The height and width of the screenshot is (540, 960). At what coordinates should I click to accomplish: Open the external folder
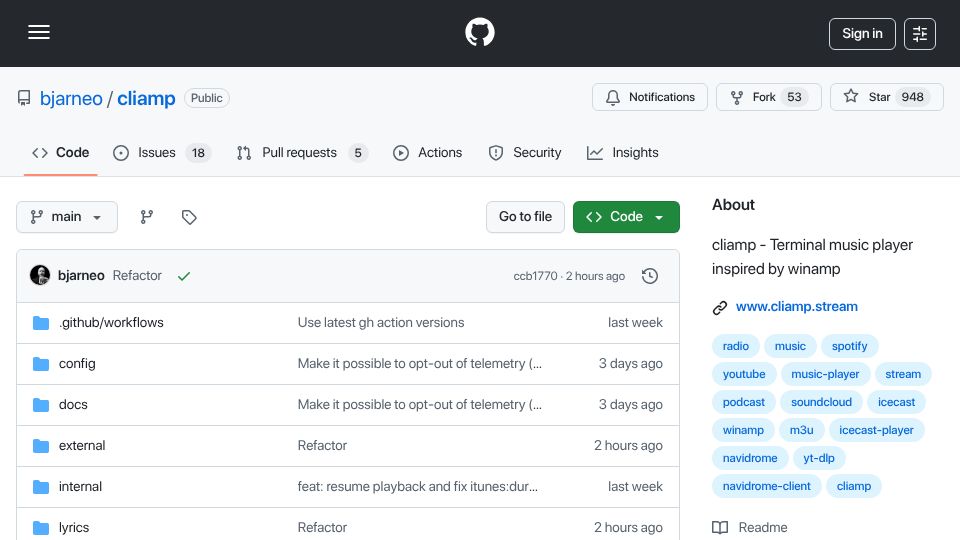pyautogui.click(x=82, y=446)
